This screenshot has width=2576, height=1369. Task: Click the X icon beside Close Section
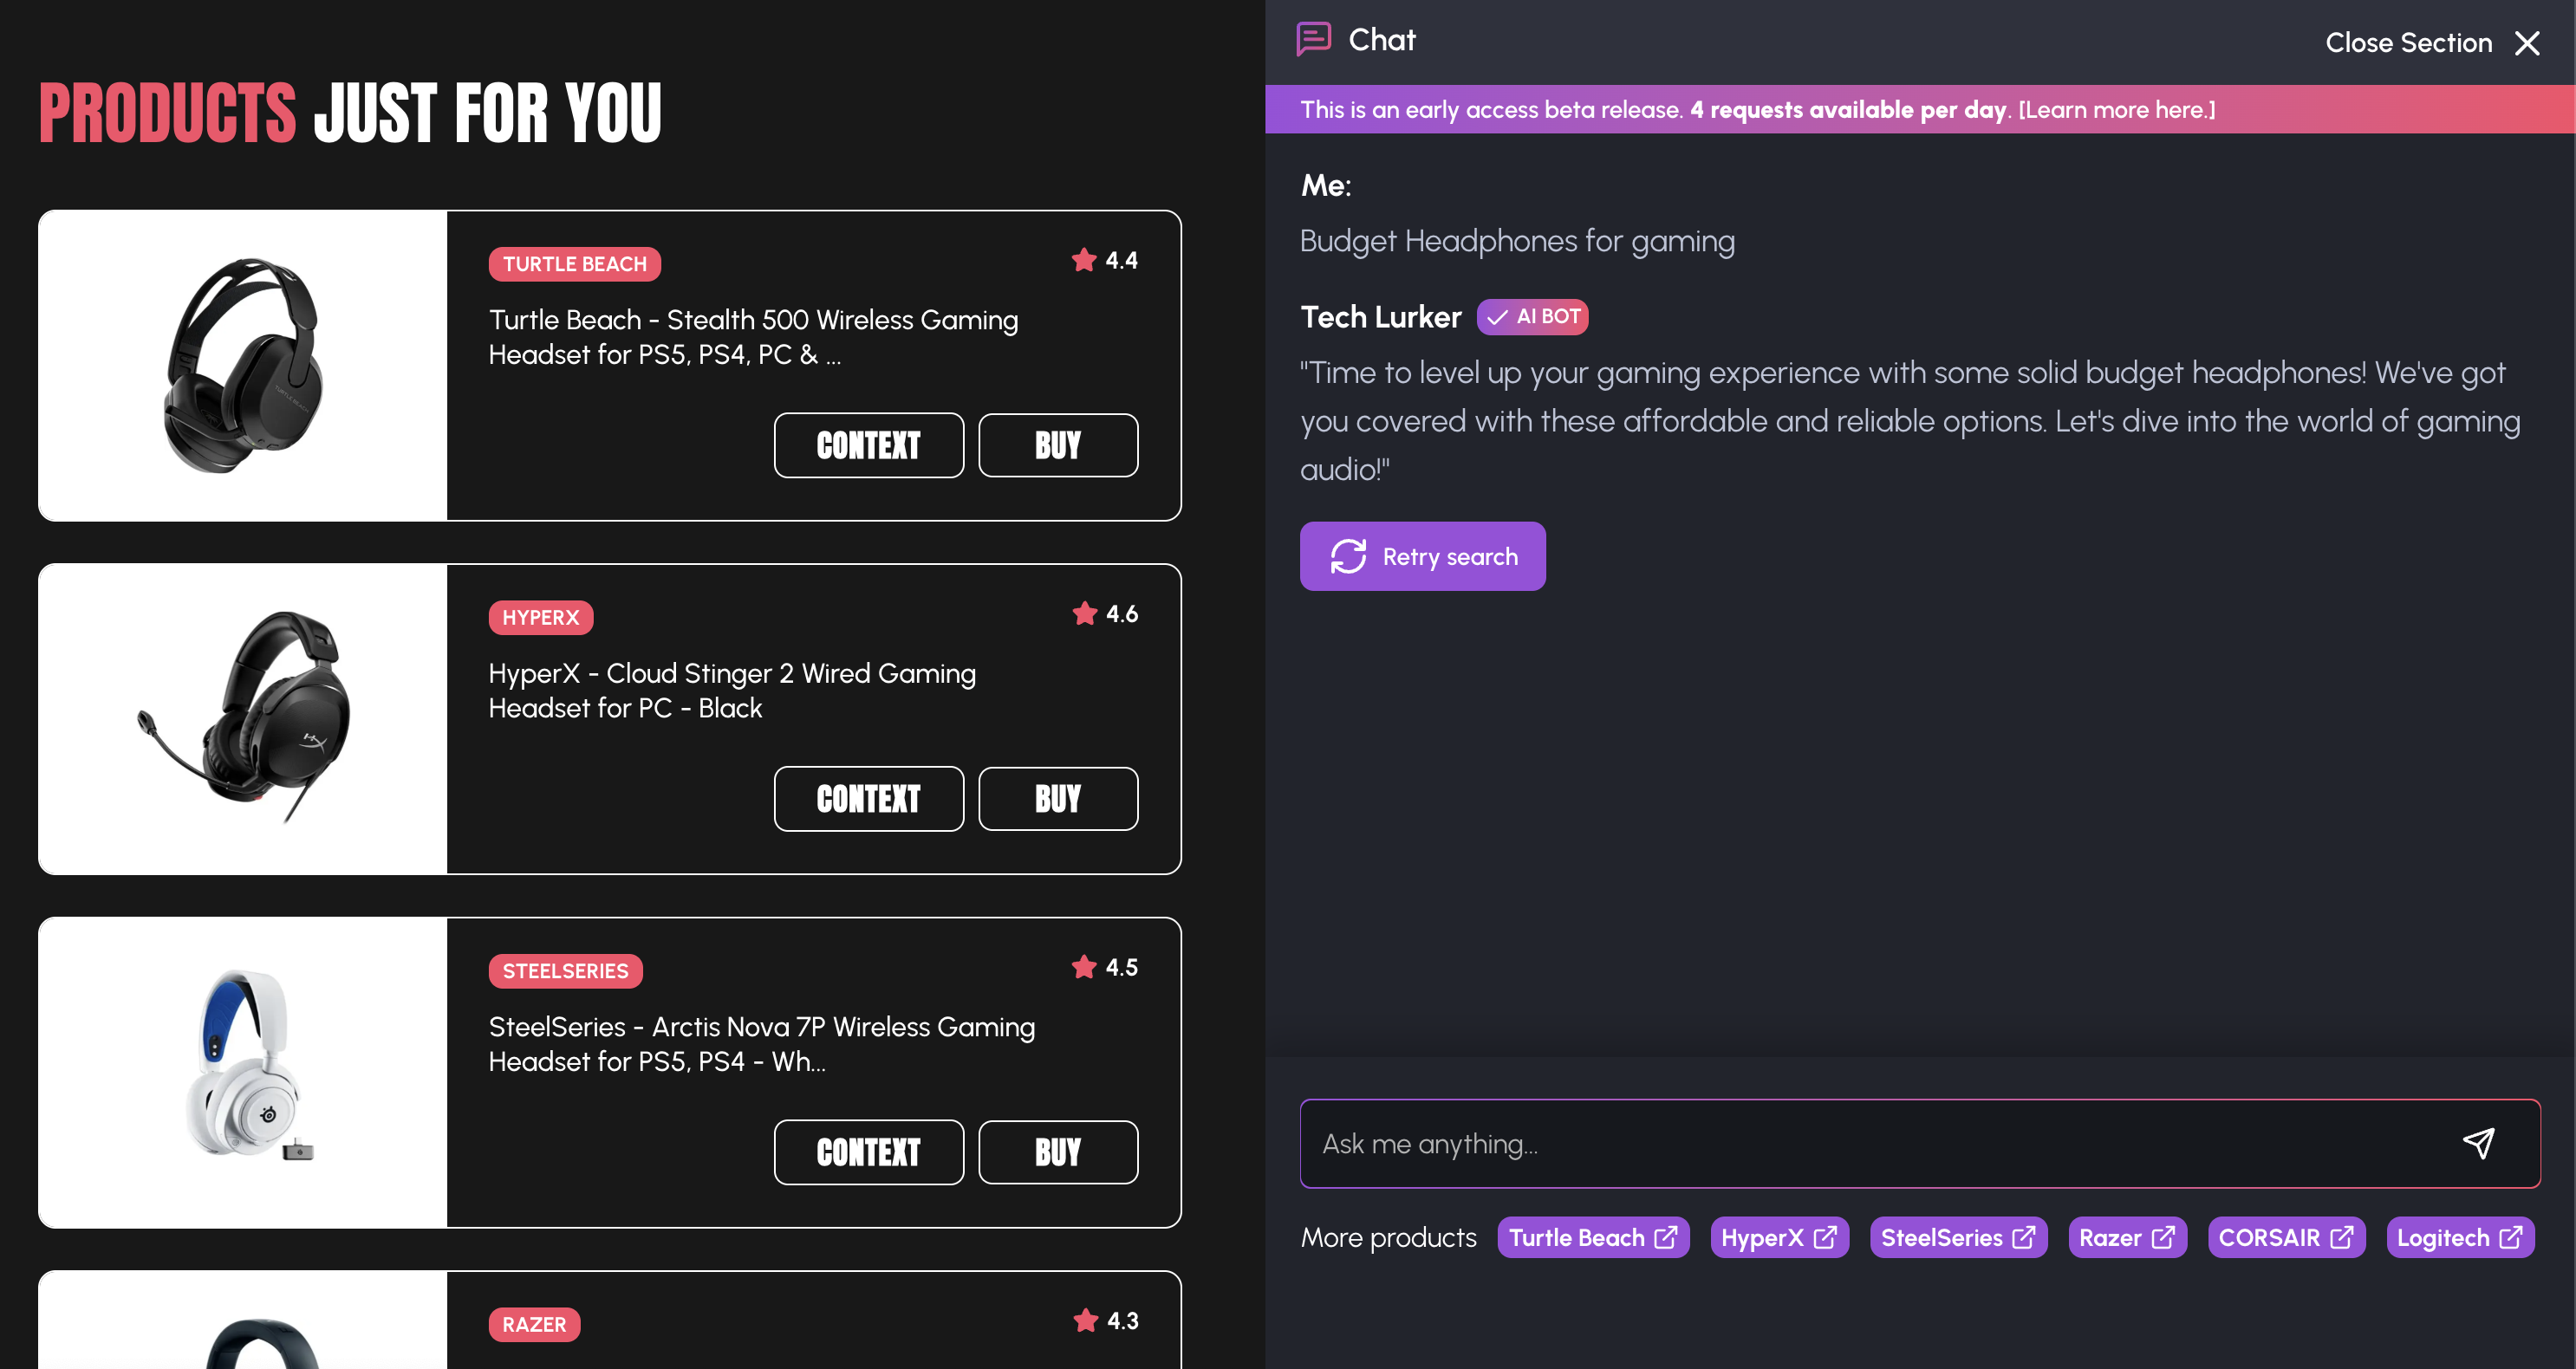pyautogui.click(x=2527, y=43)
